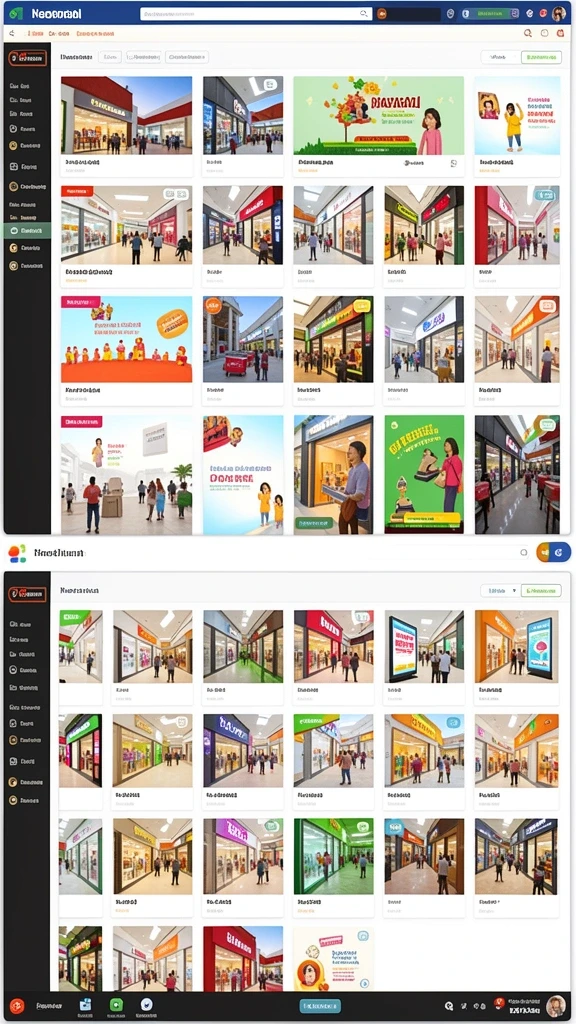Image resolution: width=576 pixels, height=1024 pixels.
Task: Click the teal button at taskbar center
Action: (320, 1006)
